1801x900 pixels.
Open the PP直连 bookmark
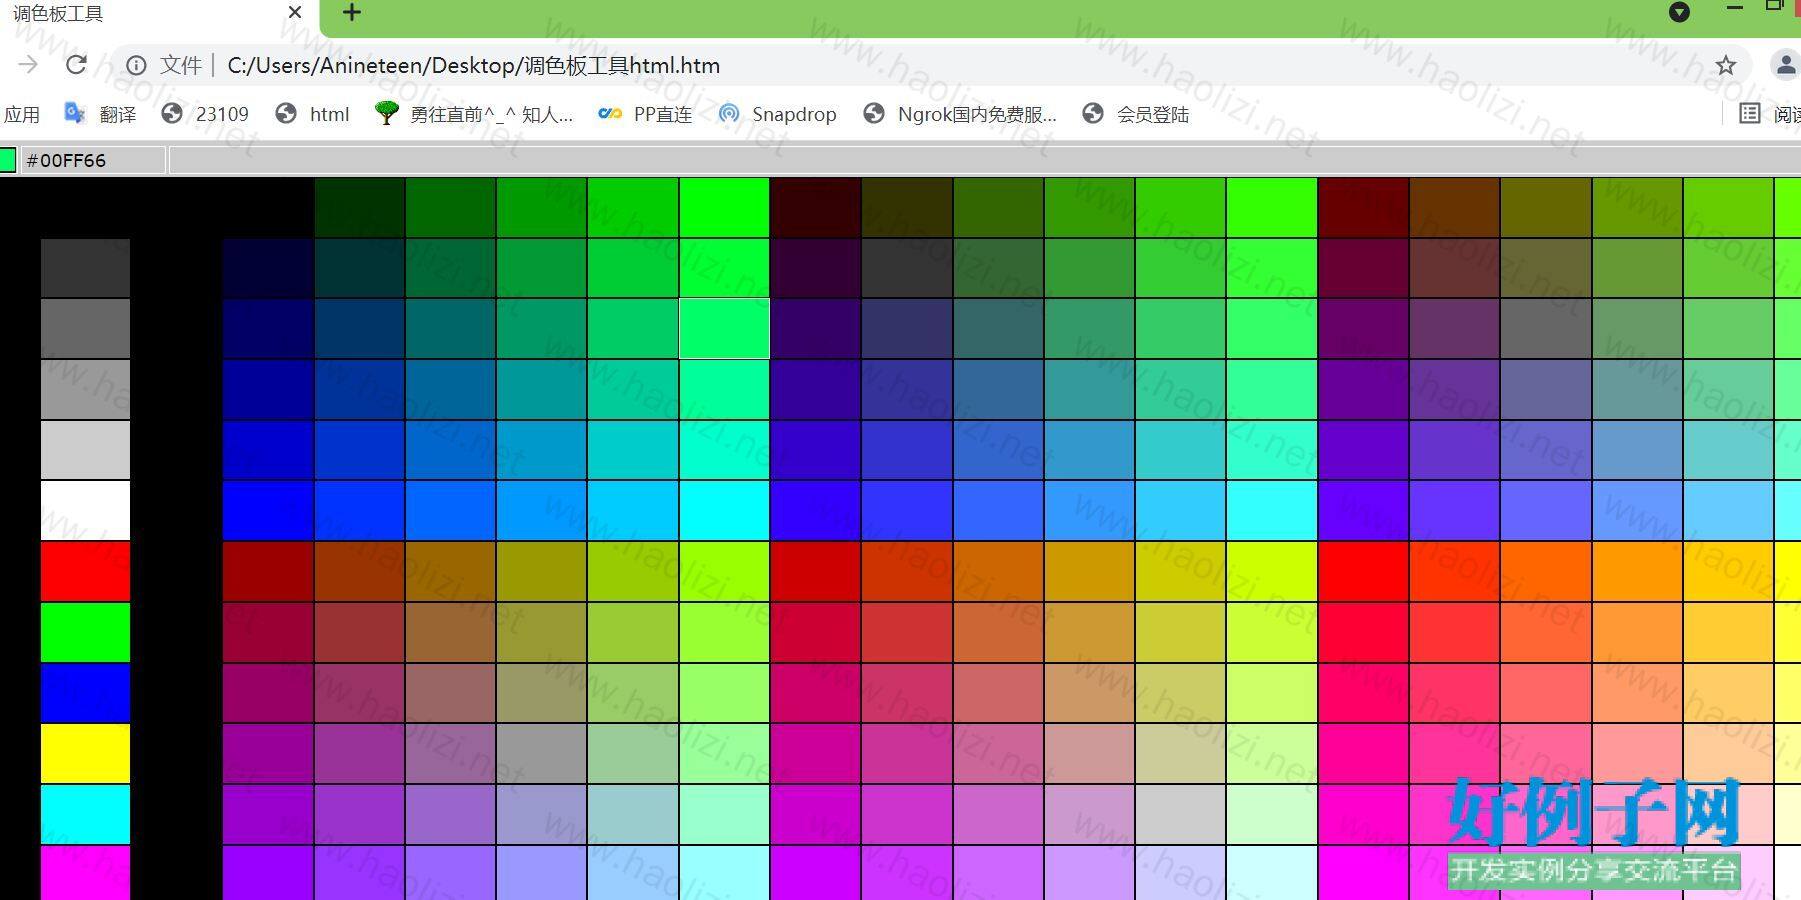tap(645, 114)
